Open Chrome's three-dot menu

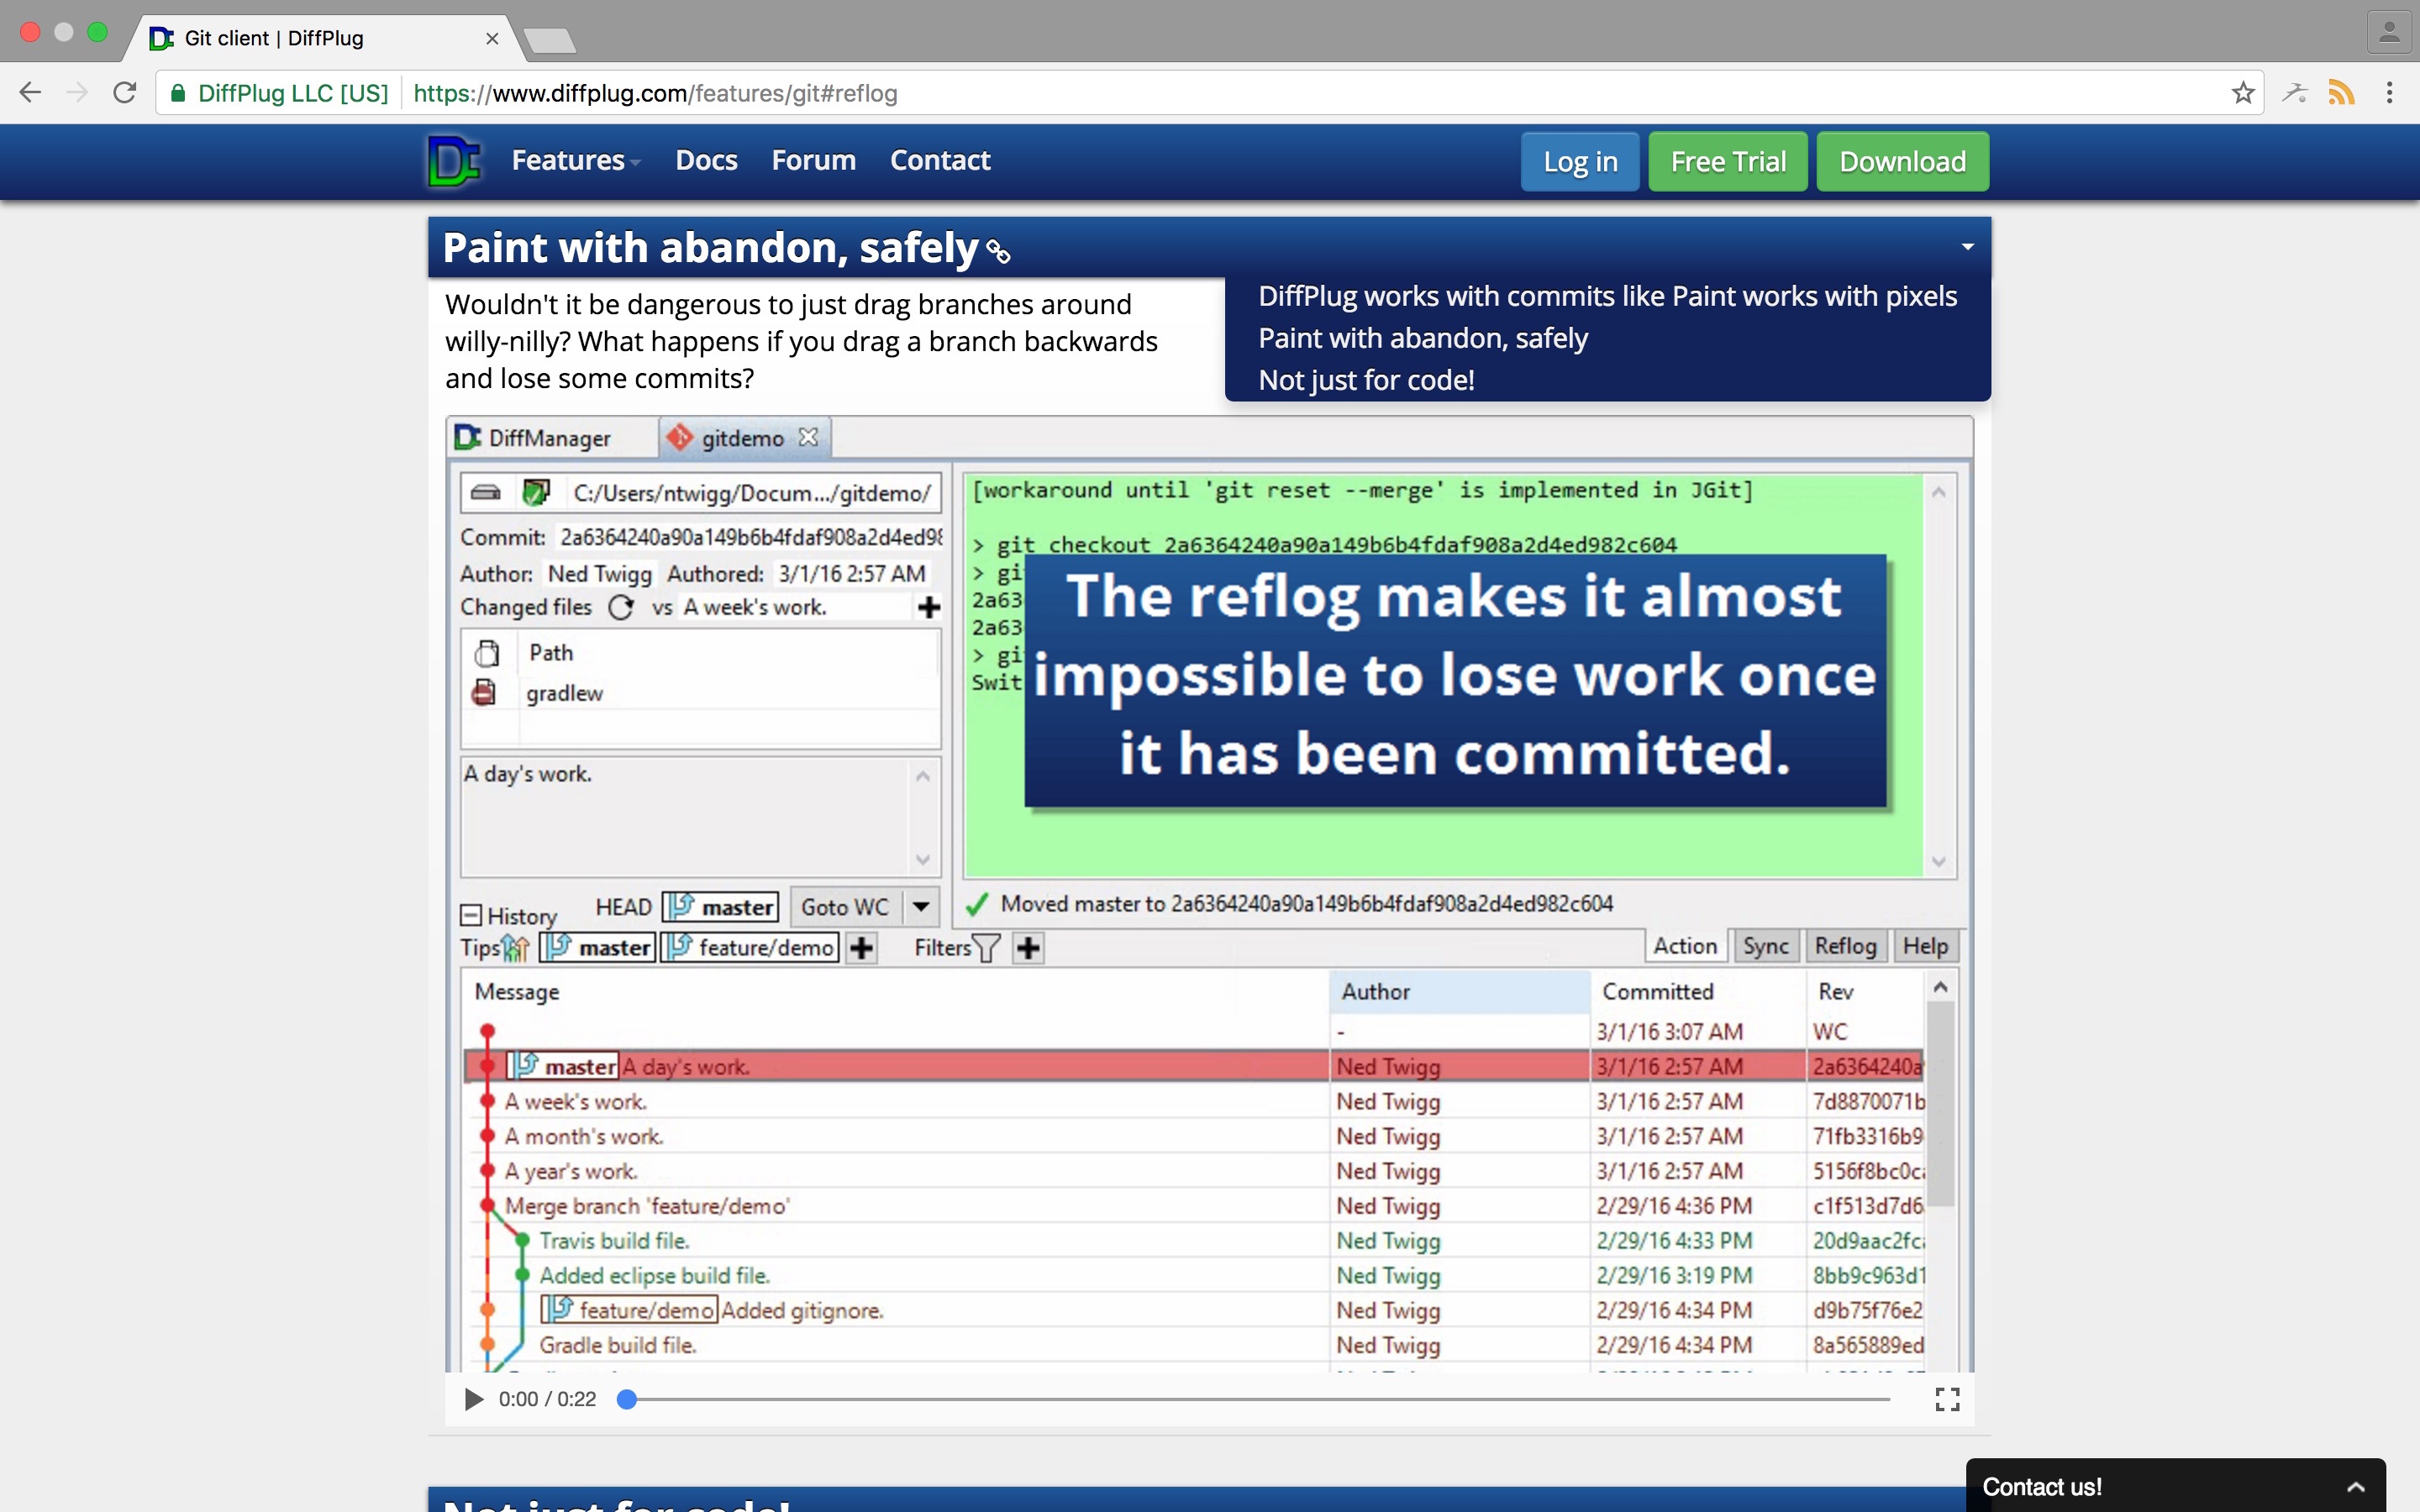[2390, 93]
